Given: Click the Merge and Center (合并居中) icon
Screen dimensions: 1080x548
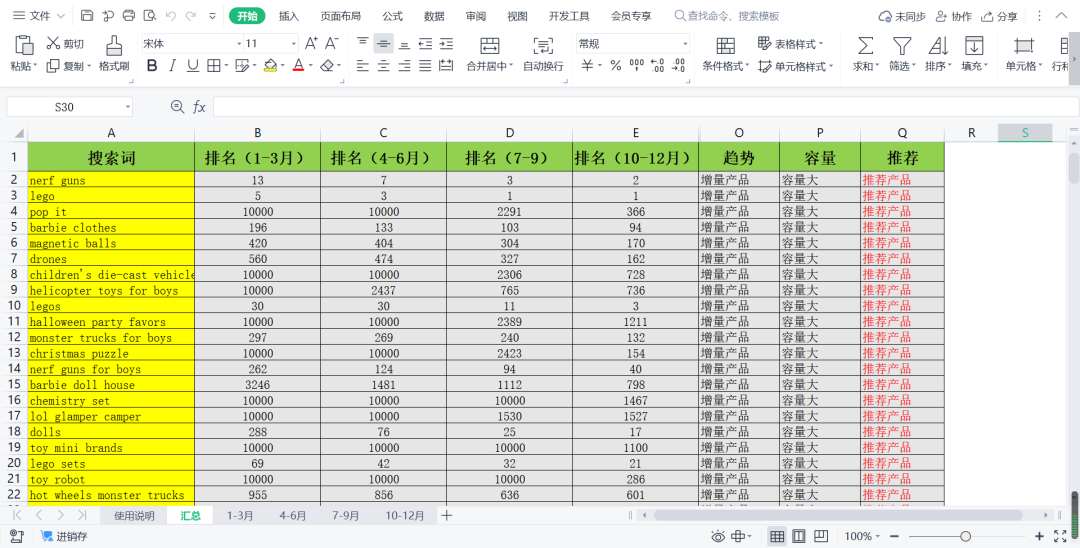Looking at the screenshot, I should pos(489,46).
